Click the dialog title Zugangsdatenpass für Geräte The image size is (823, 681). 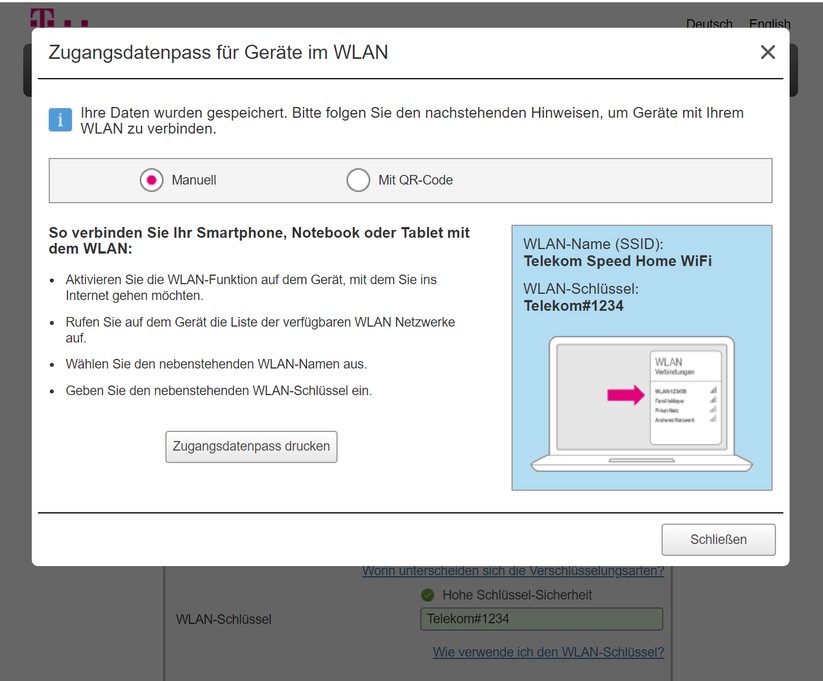tap(218, 52)
